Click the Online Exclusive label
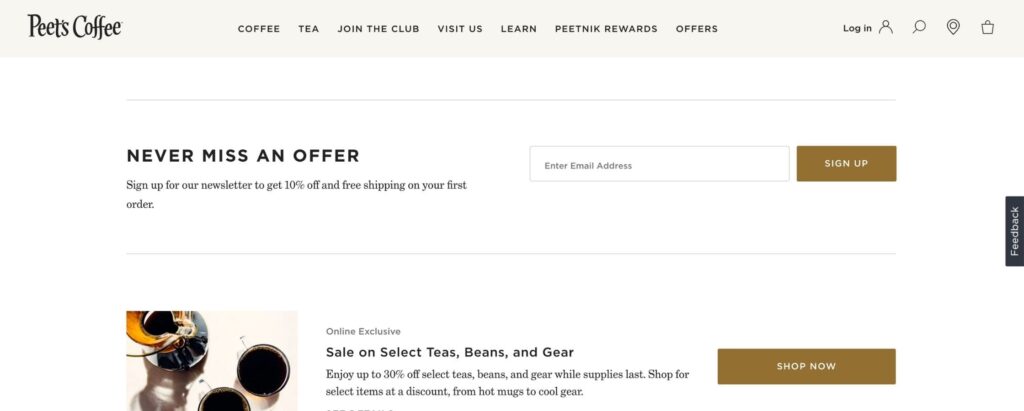Viewport: 1024px width, 411px height. (x=363, y=331)
